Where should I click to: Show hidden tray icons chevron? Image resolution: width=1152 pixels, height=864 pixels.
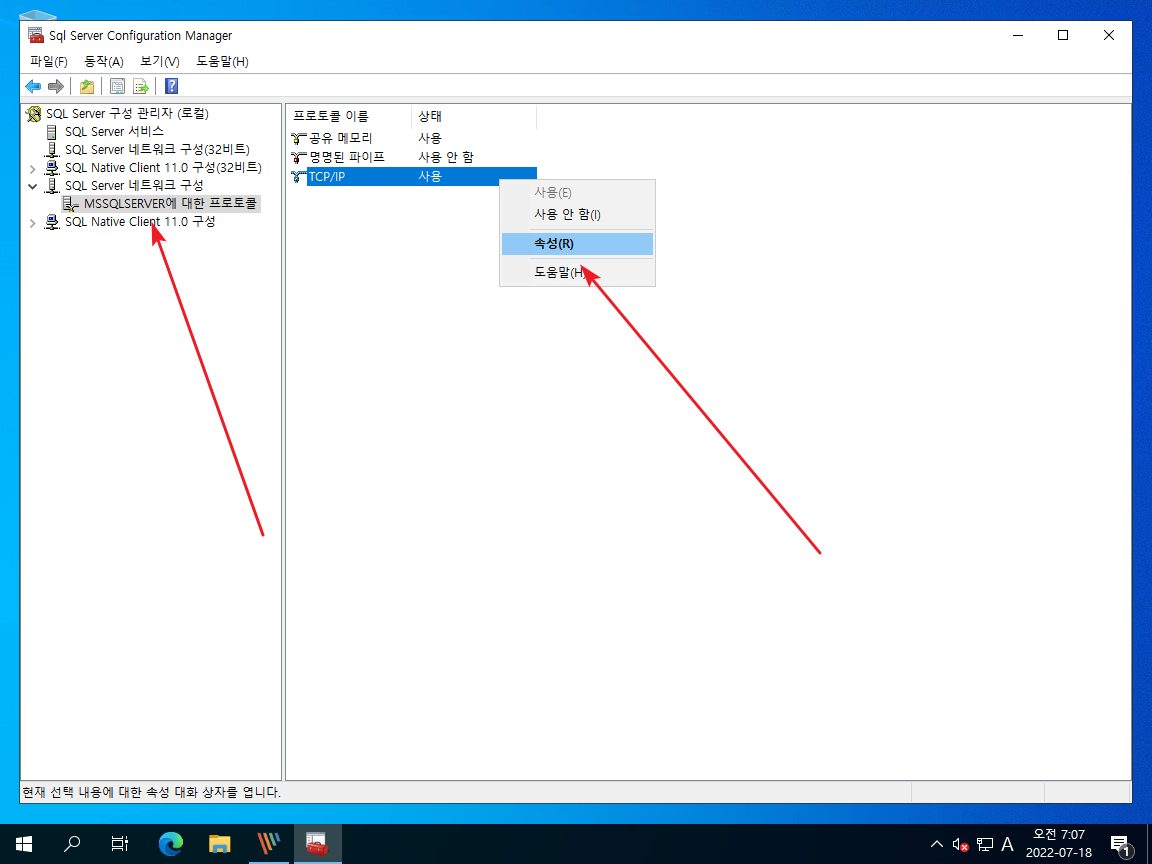pyautogui.click(x=937, y=844)
